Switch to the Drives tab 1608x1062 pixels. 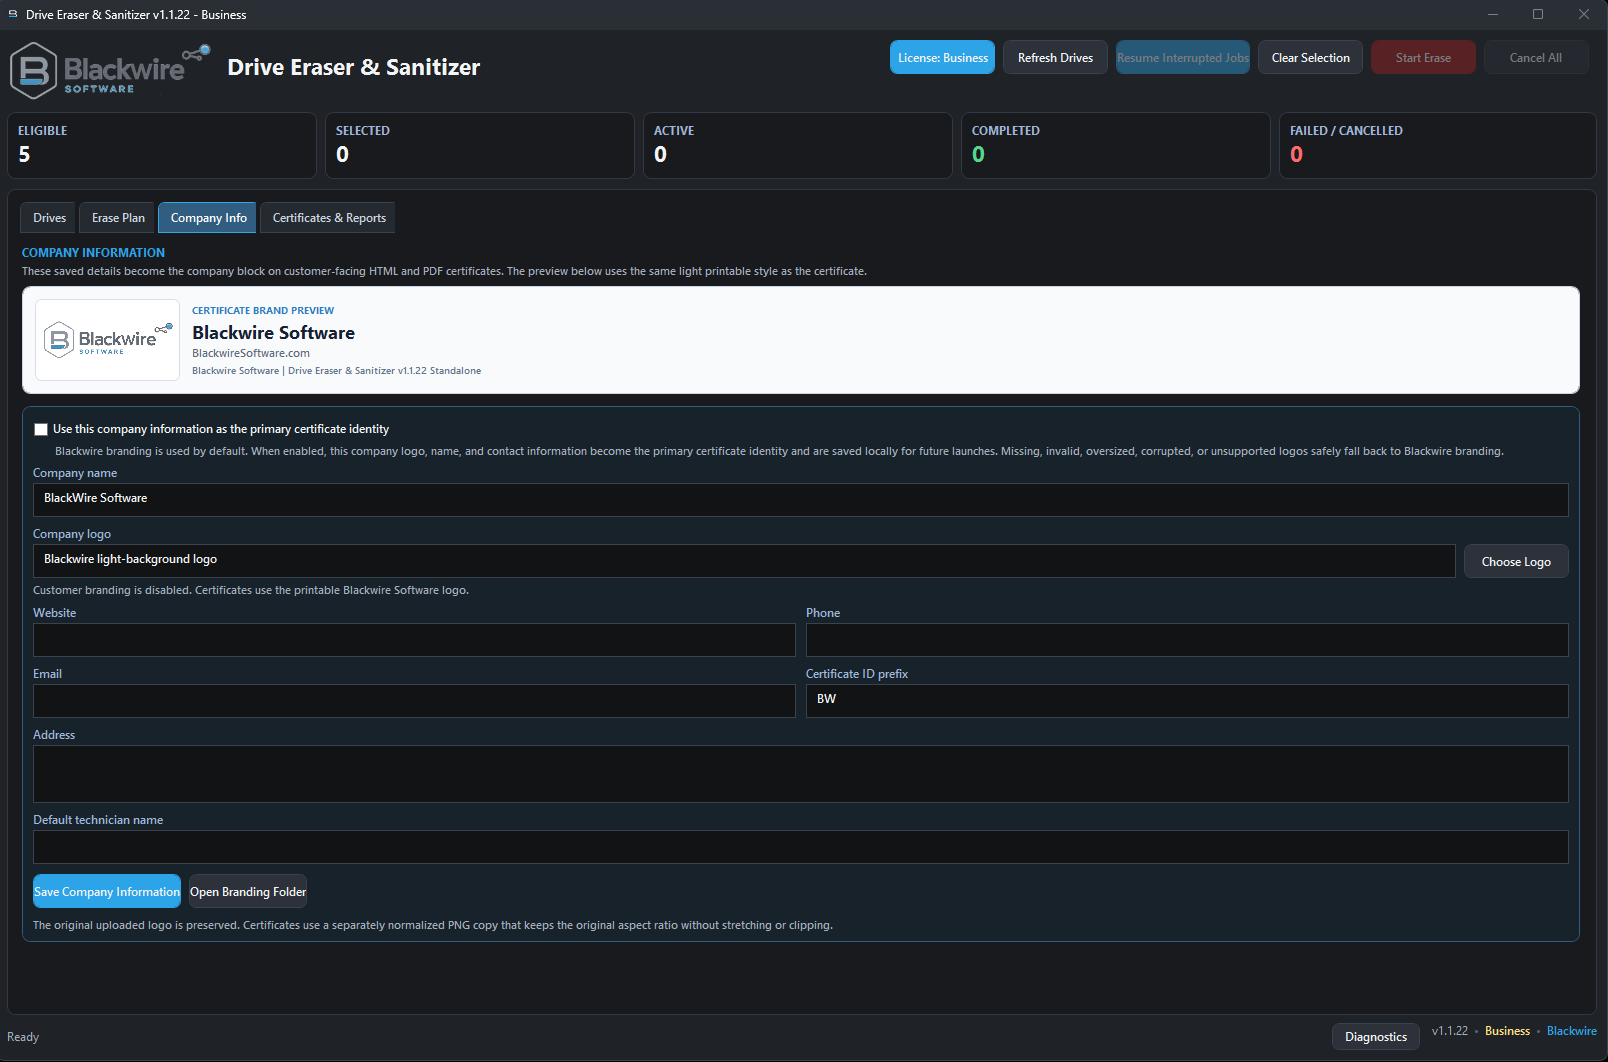[x=49, y=218]
